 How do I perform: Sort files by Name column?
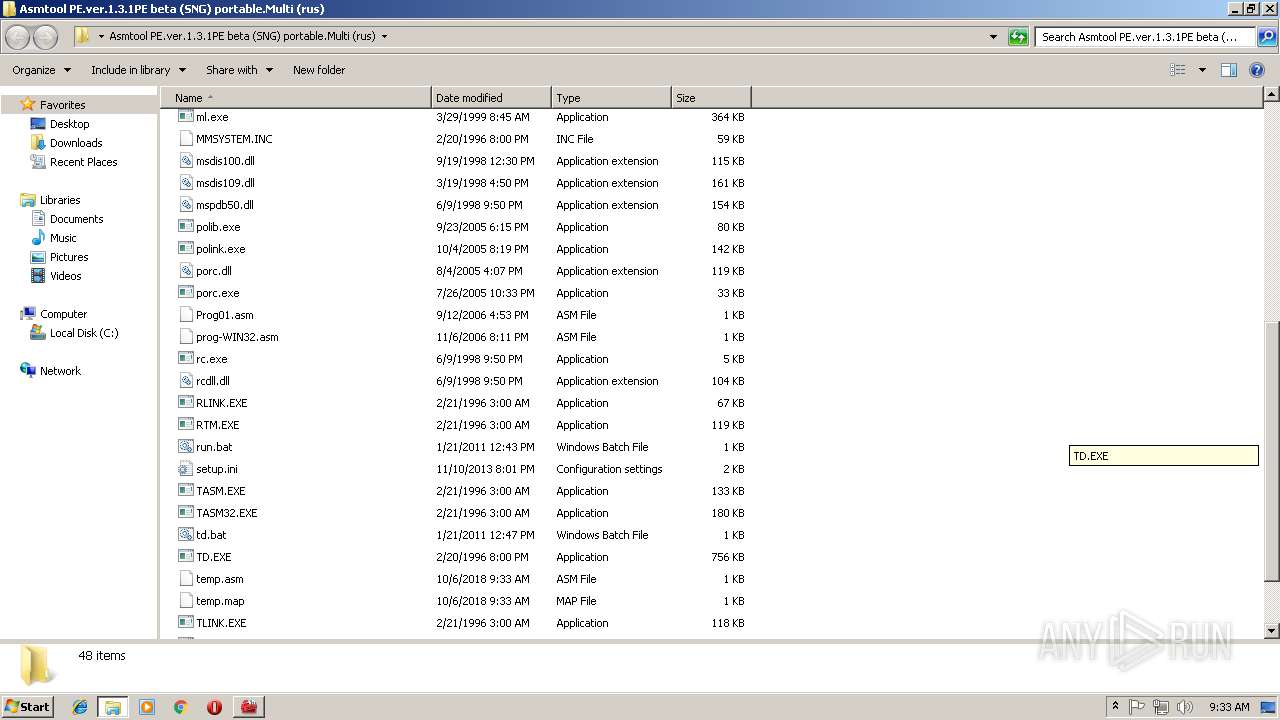(296, 98)
